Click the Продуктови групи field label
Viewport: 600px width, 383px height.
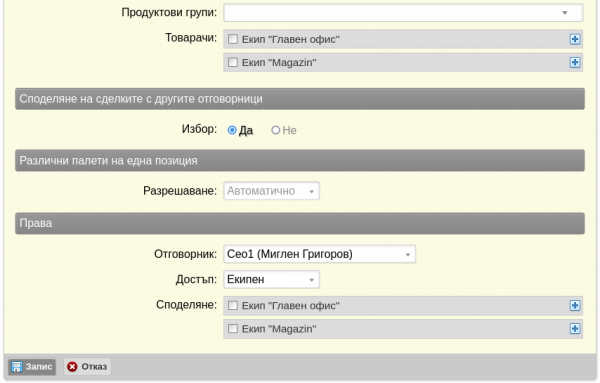[169, 12]
